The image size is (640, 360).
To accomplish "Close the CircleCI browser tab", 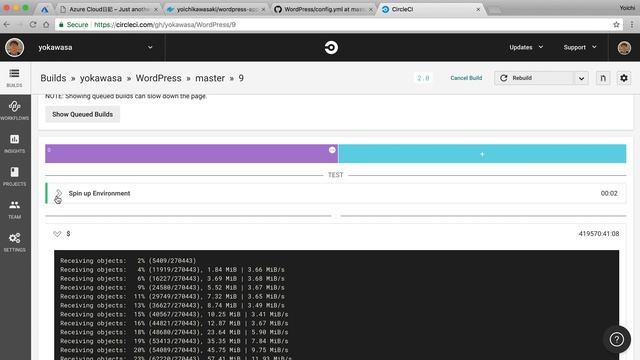I will (478, 9).
